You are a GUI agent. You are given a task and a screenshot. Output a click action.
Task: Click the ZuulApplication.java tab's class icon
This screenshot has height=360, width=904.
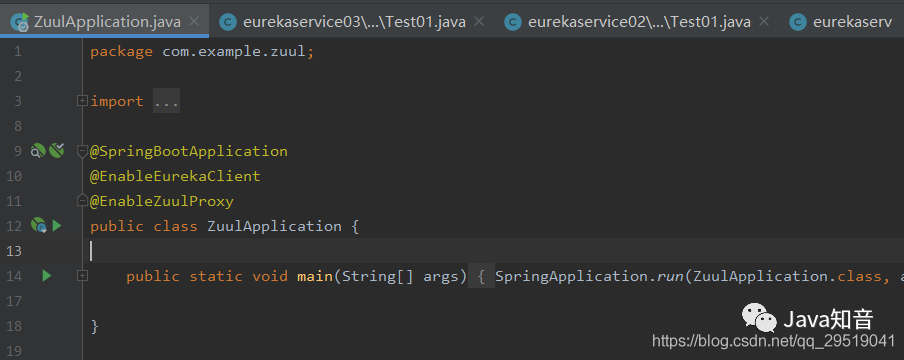click(20, 22)
